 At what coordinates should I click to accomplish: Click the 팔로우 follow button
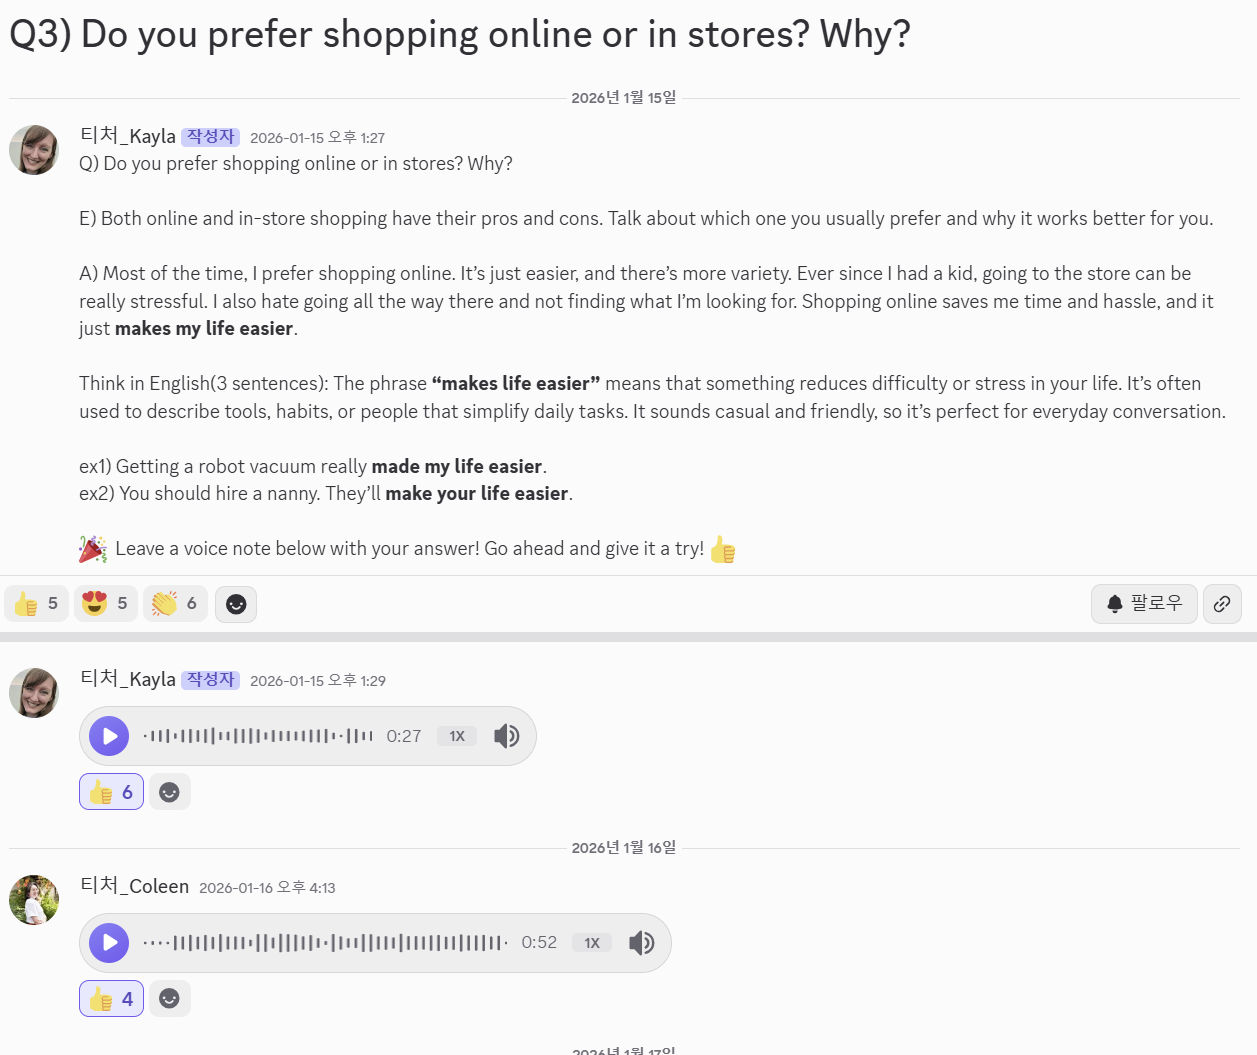1144,604
